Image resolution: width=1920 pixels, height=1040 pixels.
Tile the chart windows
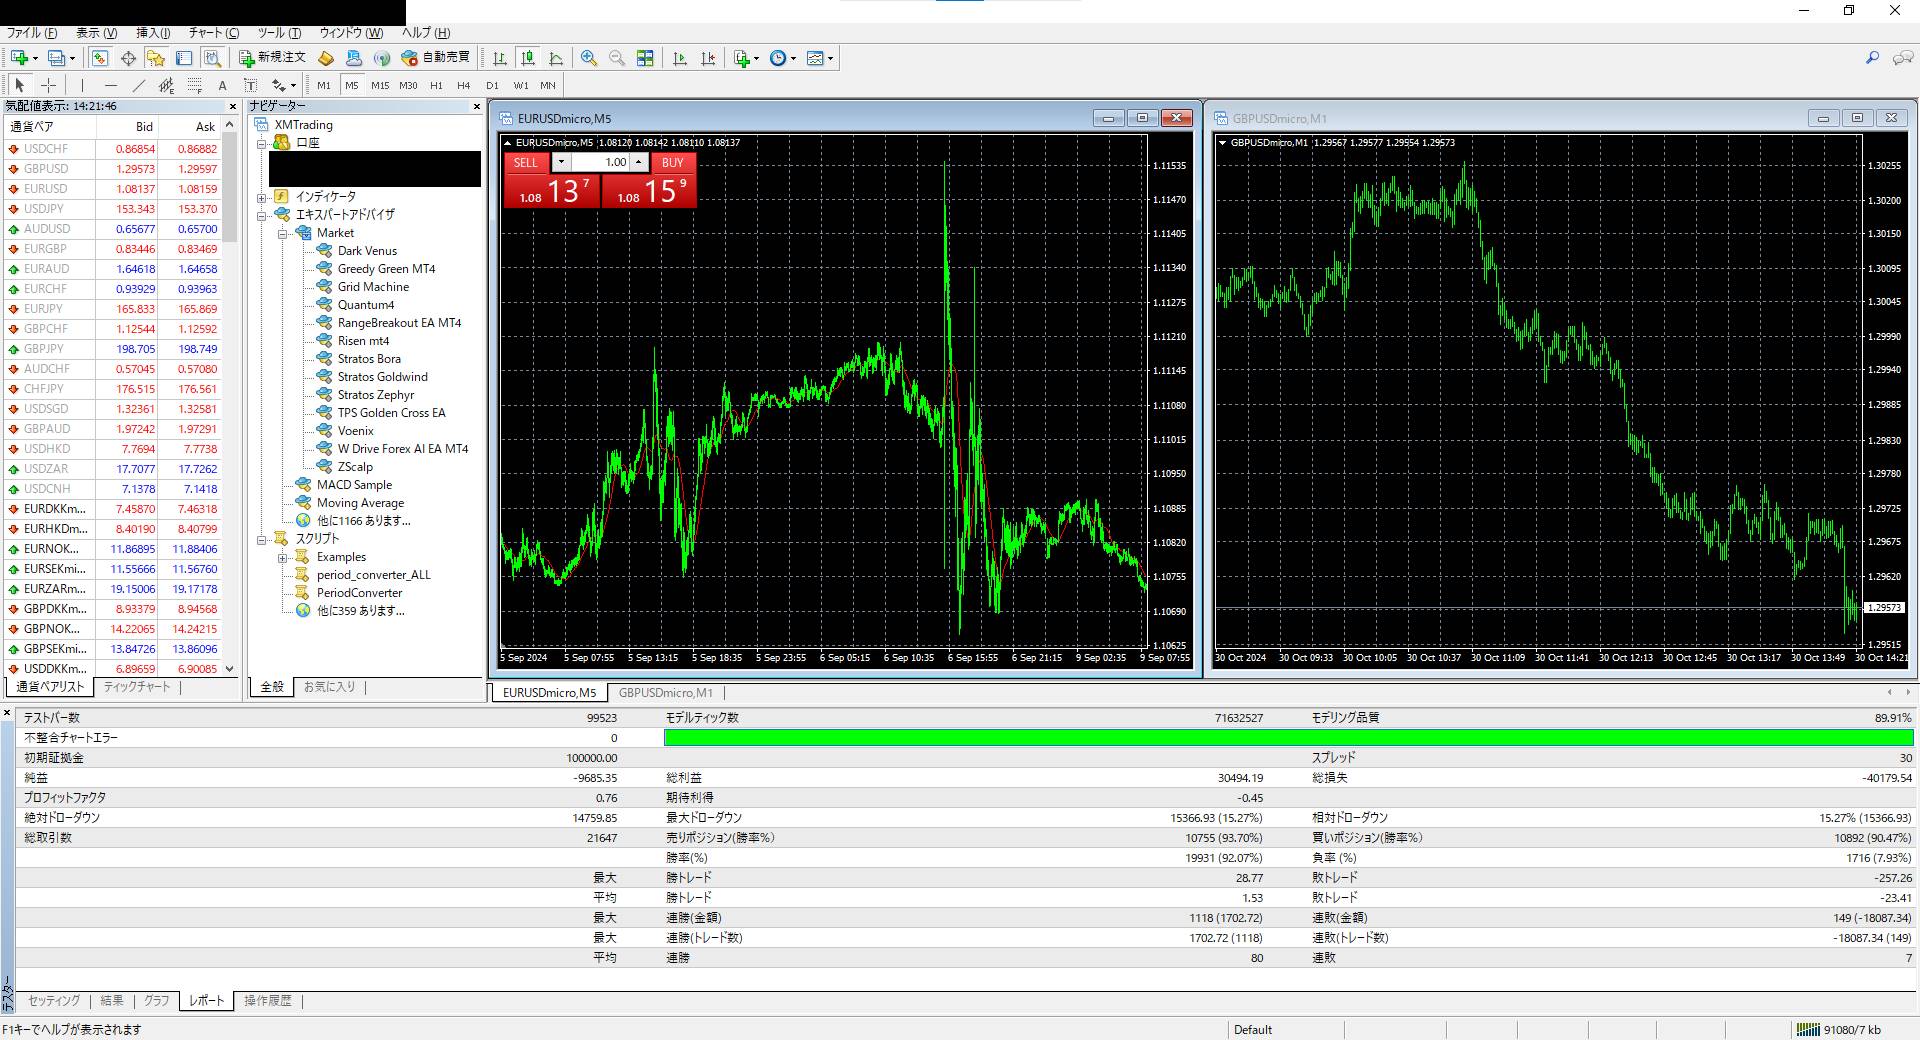tap(645, 58)
